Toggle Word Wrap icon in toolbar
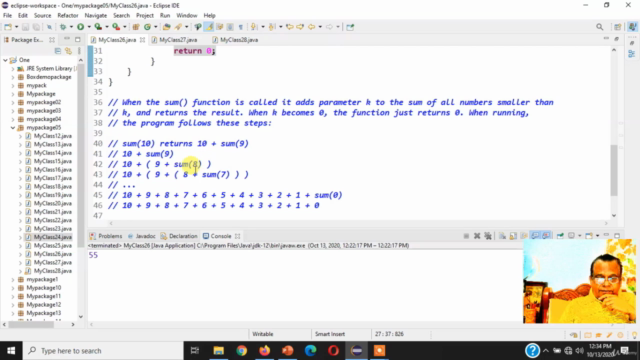 coord(220,27)
